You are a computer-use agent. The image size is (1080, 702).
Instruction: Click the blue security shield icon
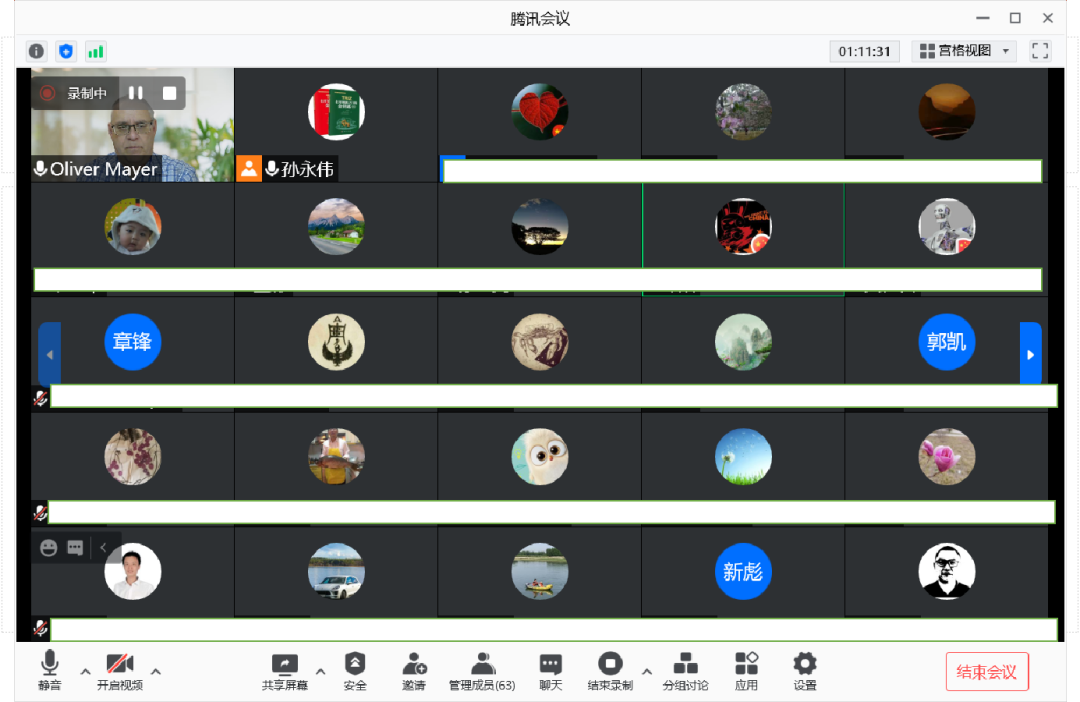click(66, 51)
